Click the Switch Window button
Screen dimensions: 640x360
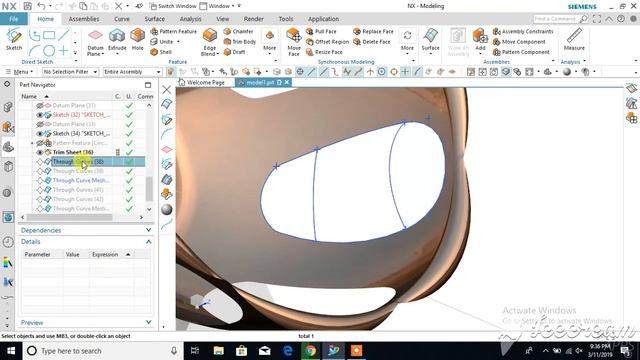pyautogui.click(x=173, y=6)
